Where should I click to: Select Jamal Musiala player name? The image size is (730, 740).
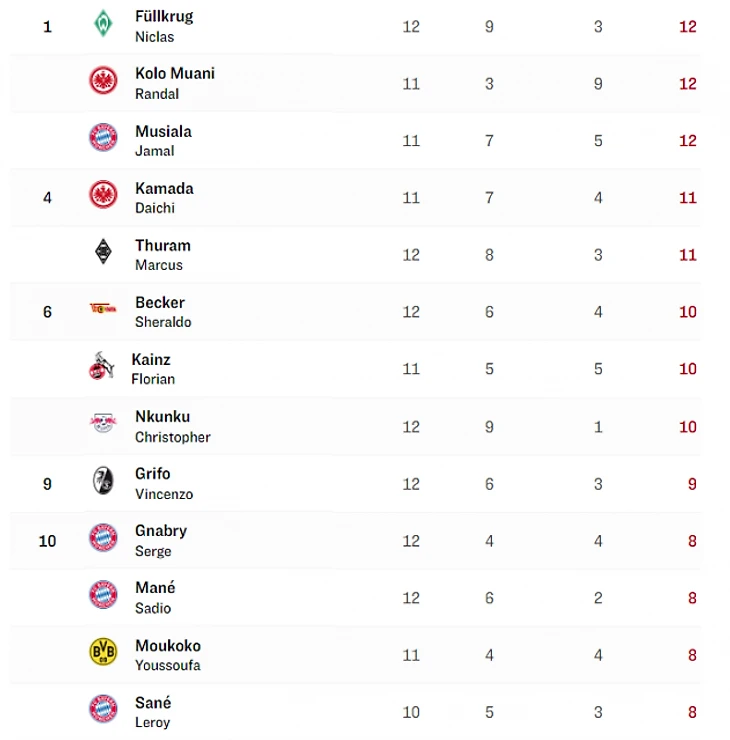point(163,131)
